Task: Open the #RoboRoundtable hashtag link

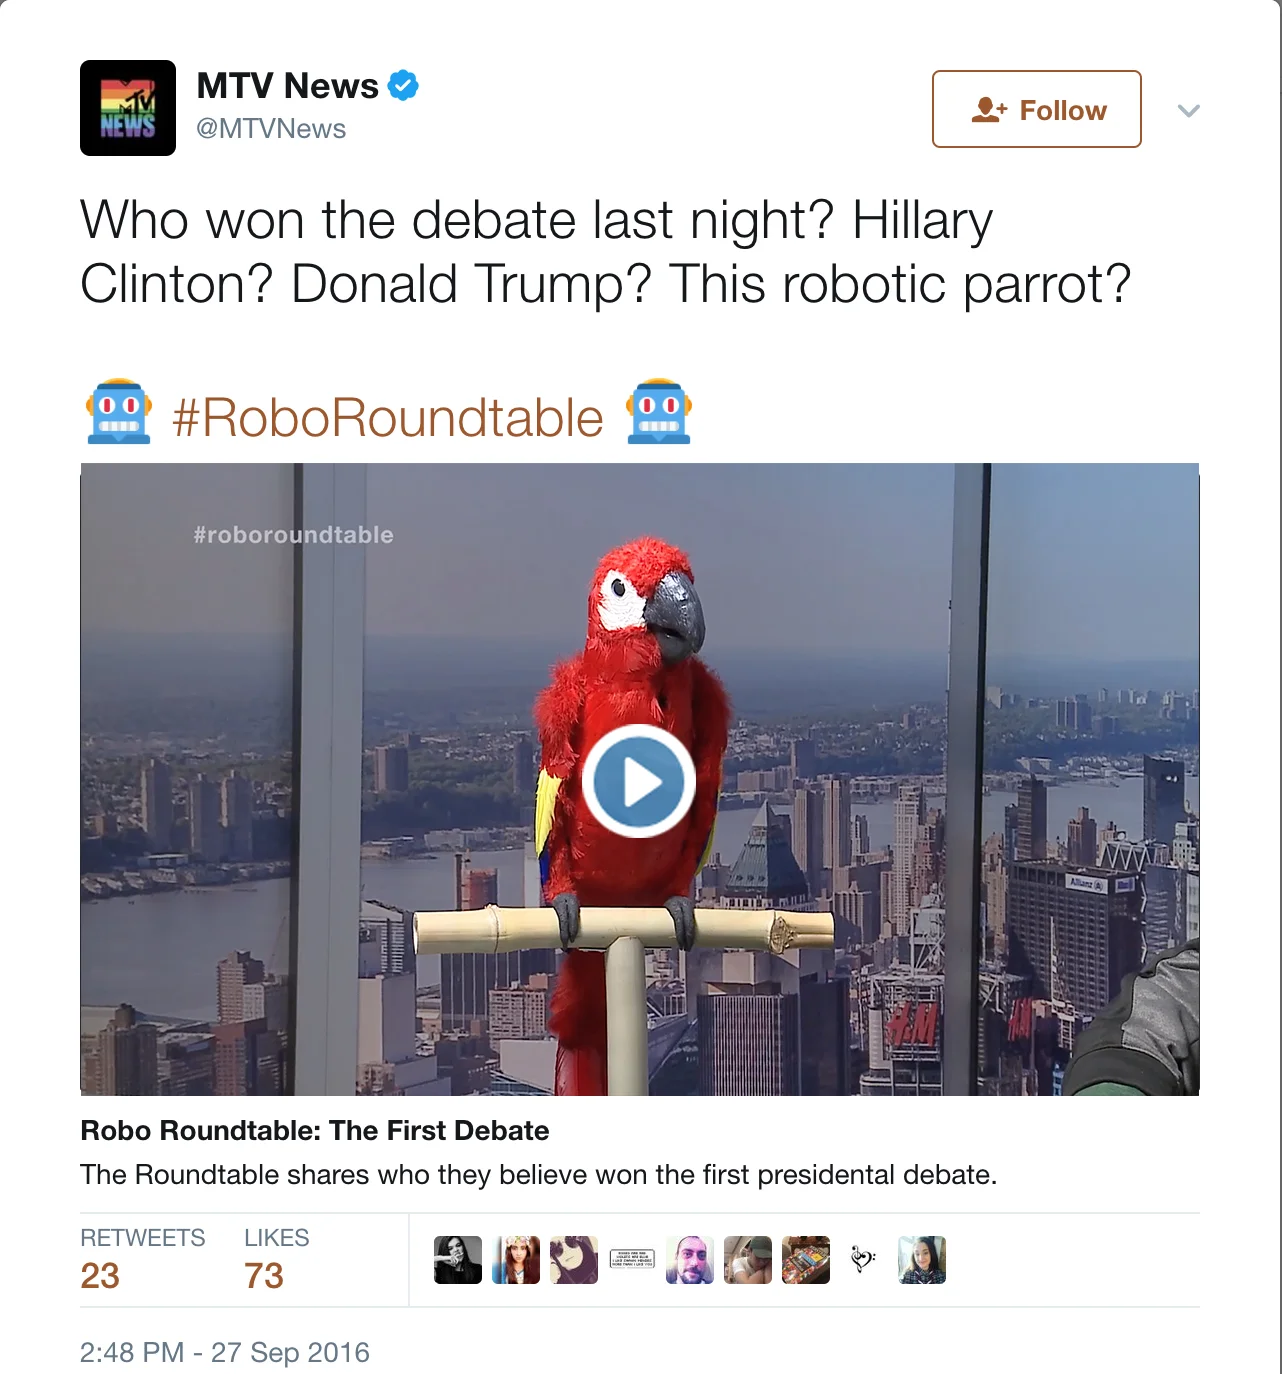Action: tap(388, 417)
